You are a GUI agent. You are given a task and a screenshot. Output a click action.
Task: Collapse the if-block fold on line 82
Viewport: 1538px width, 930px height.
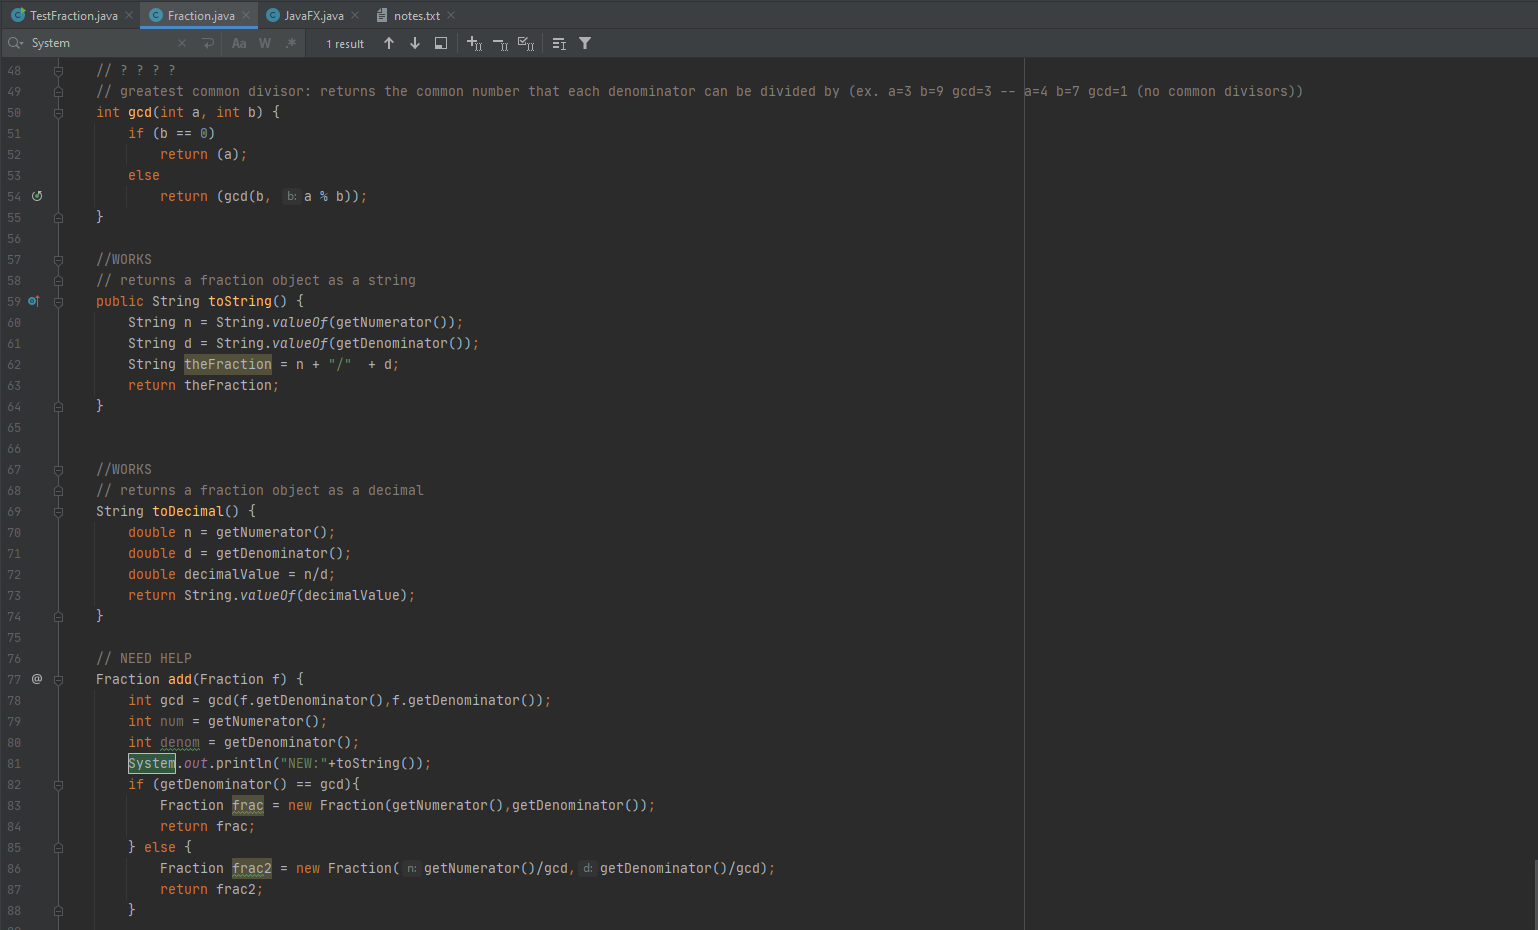click(x=58, y=784)
